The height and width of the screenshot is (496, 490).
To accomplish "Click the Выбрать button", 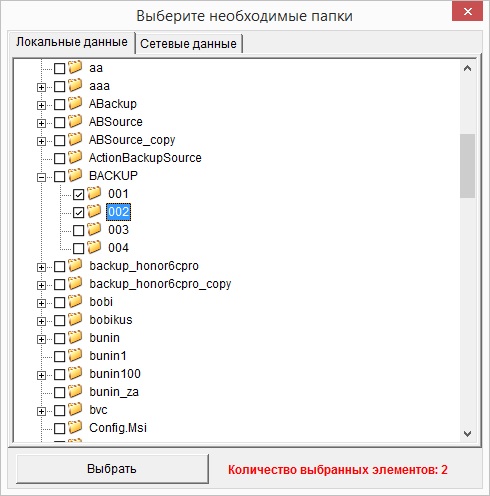I will tap(112, 469).
